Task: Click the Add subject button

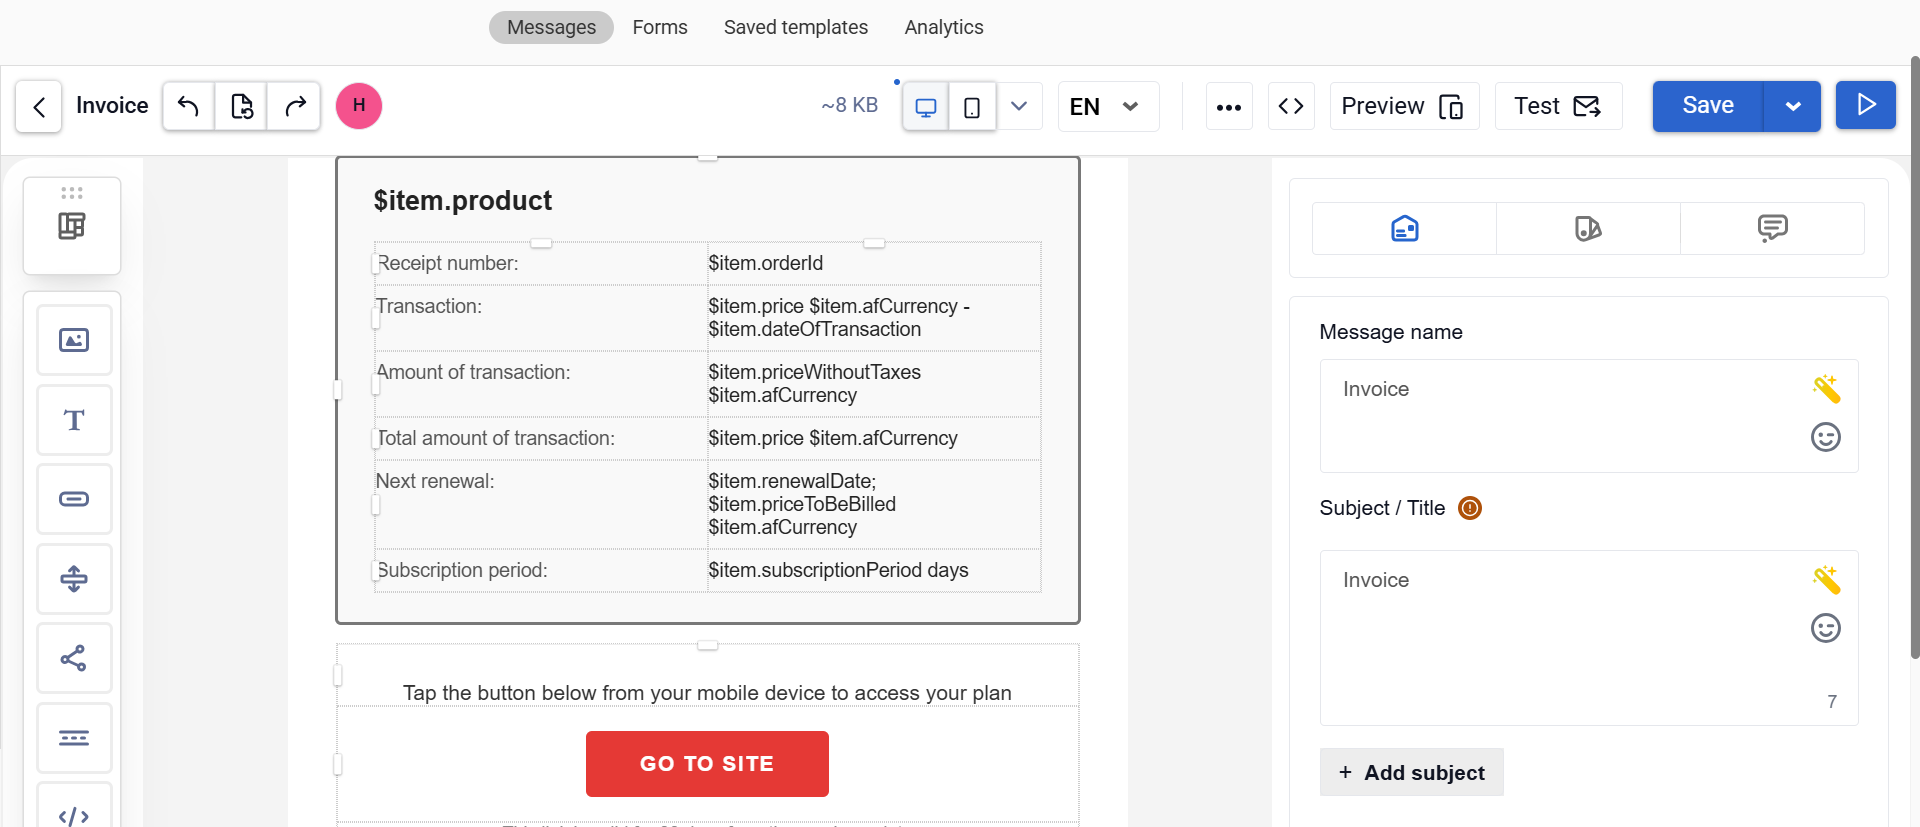Action: click(x=1411, y=772)
